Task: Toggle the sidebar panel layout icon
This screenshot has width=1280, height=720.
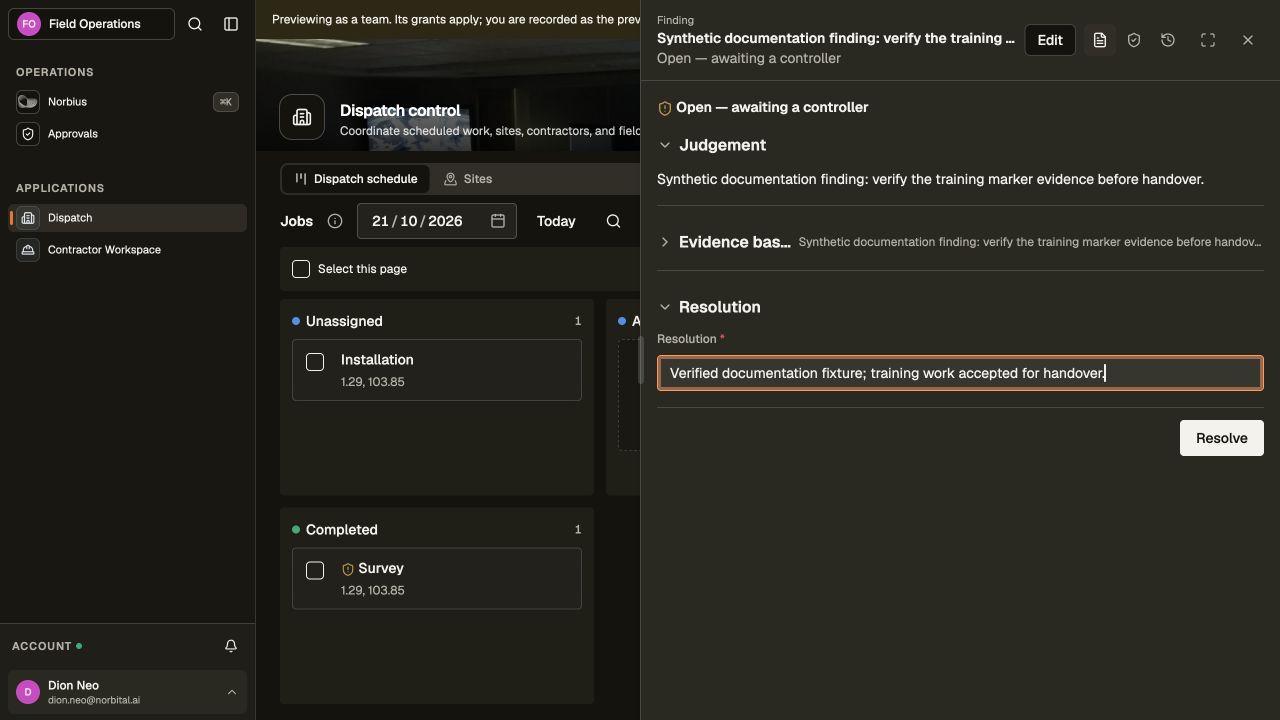Action: (x=231, y=24)
